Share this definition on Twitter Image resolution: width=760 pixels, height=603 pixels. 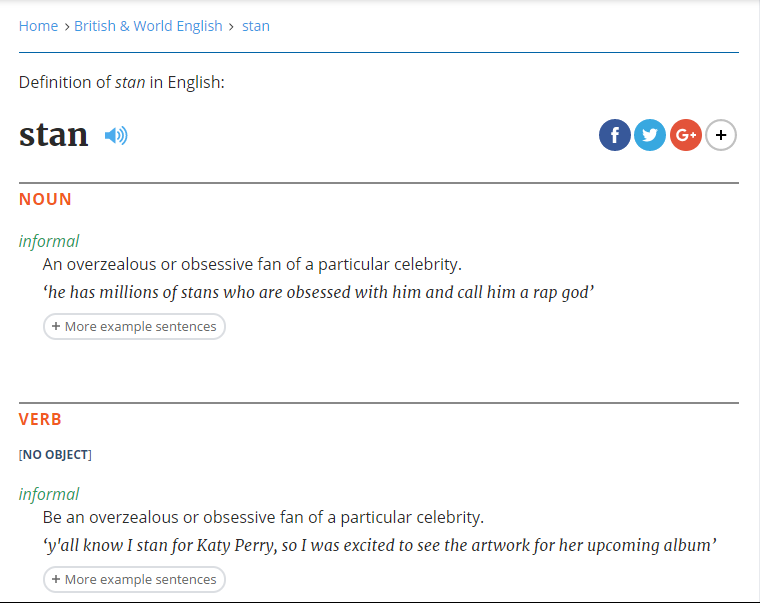[x=650, y=135]
